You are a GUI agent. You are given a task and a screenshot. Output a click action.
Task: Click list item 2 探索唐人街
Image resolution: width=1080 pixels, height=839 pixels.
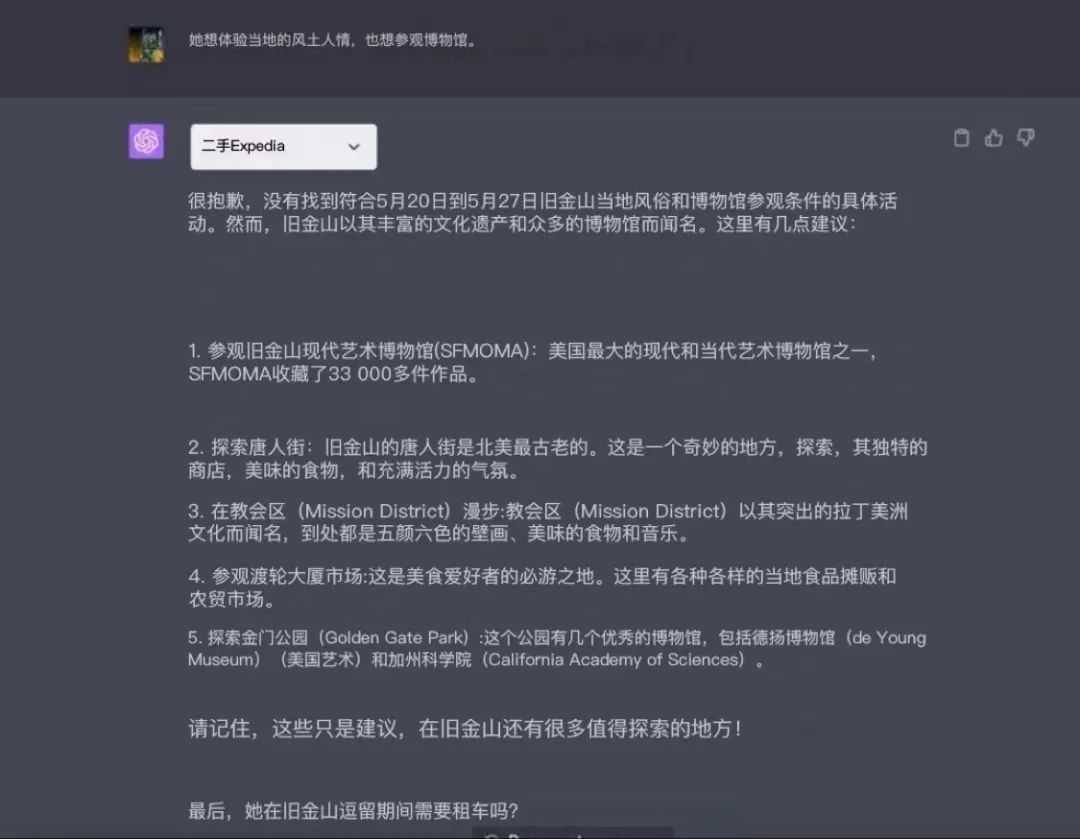click(558, 459)
